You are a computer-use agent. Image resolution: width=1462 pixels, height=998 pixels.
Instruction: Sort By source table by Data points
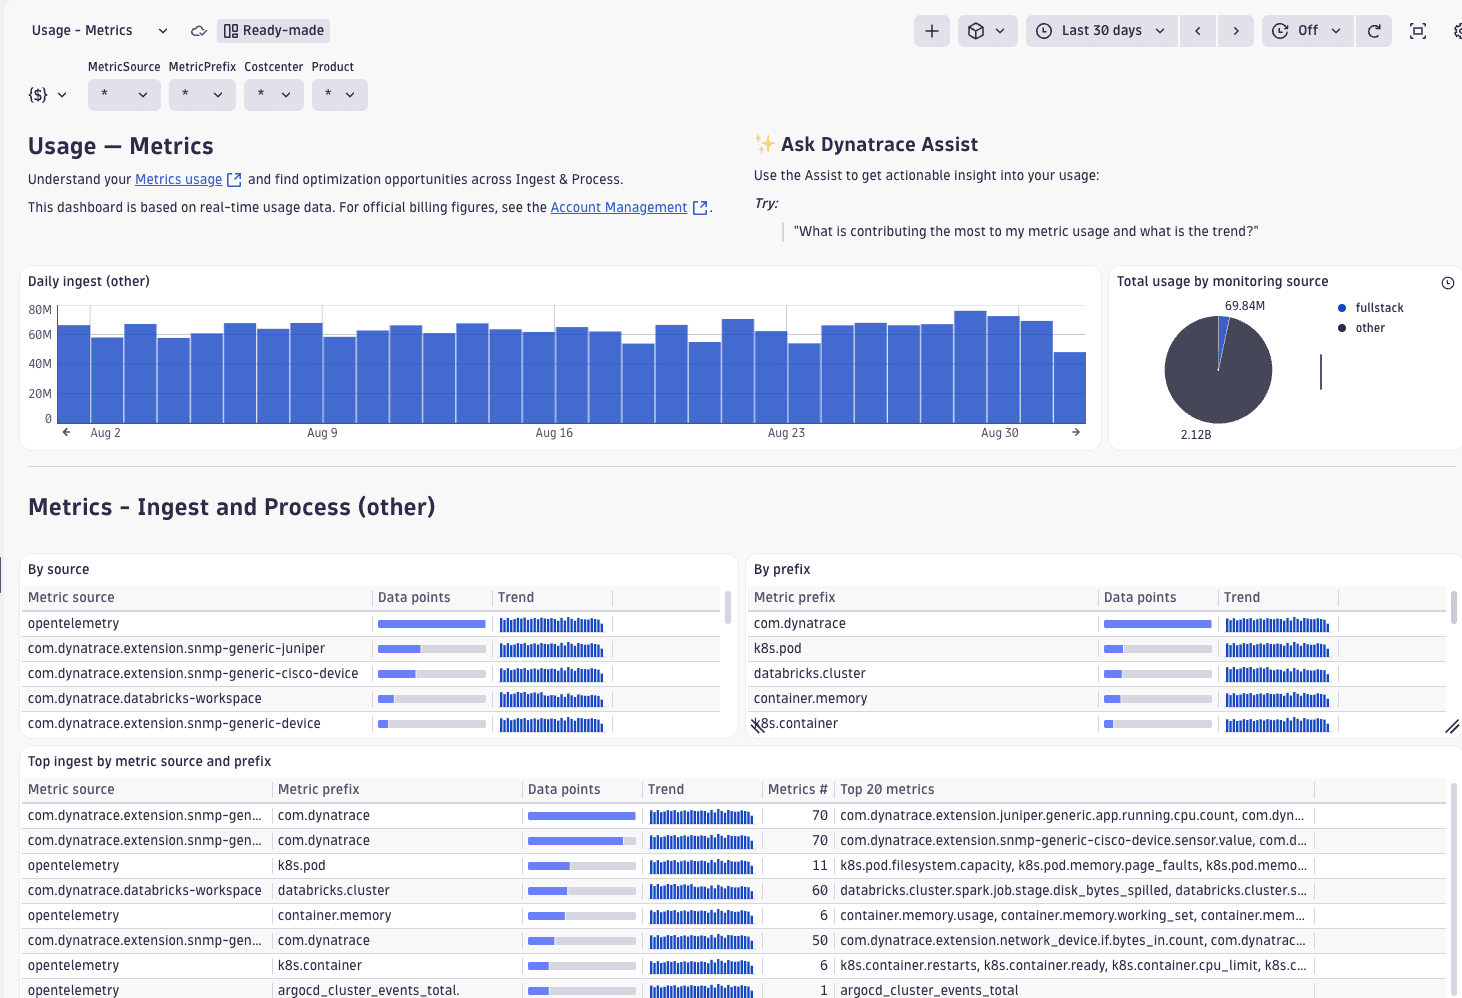tap(432, 597)
